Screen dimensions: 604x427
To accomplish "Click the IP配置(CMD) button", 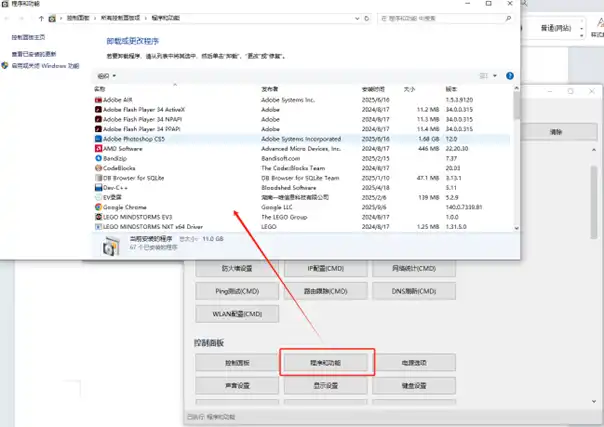I will coord(325,268).
